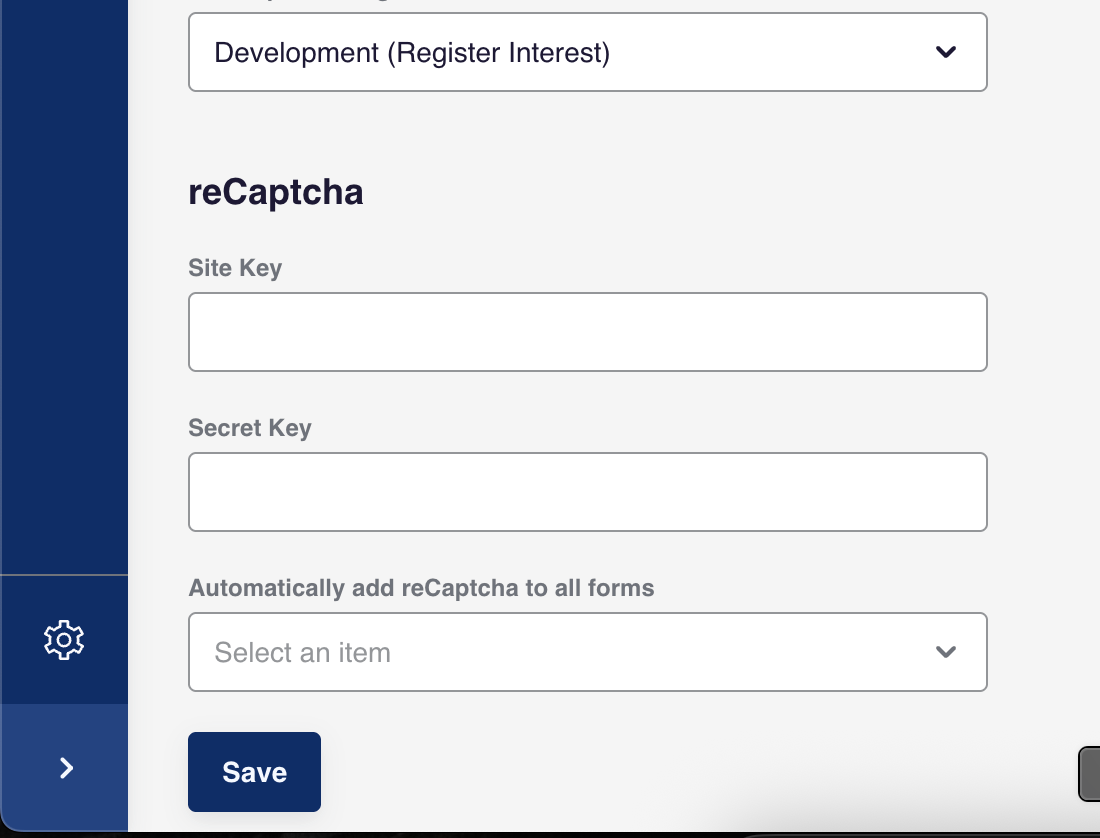Viewport: 1100px width, 838px height.
Task: Click empty dark blue sidebar area
Action: click(x=64, y=300)
